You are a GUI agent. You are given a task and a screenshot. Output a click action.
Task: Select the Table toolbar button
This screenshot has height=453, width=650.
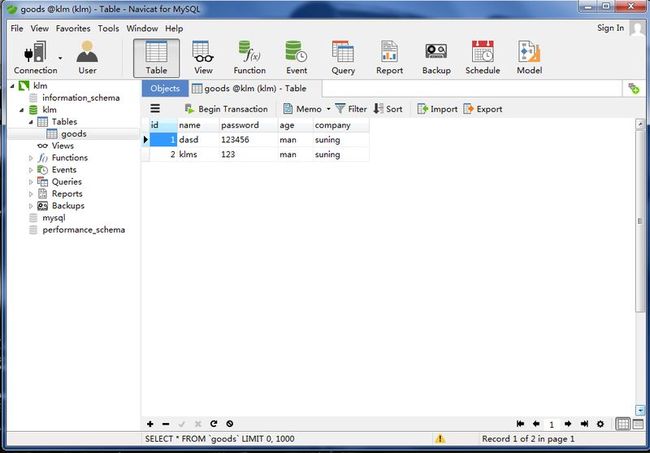[x=156, y=58]
